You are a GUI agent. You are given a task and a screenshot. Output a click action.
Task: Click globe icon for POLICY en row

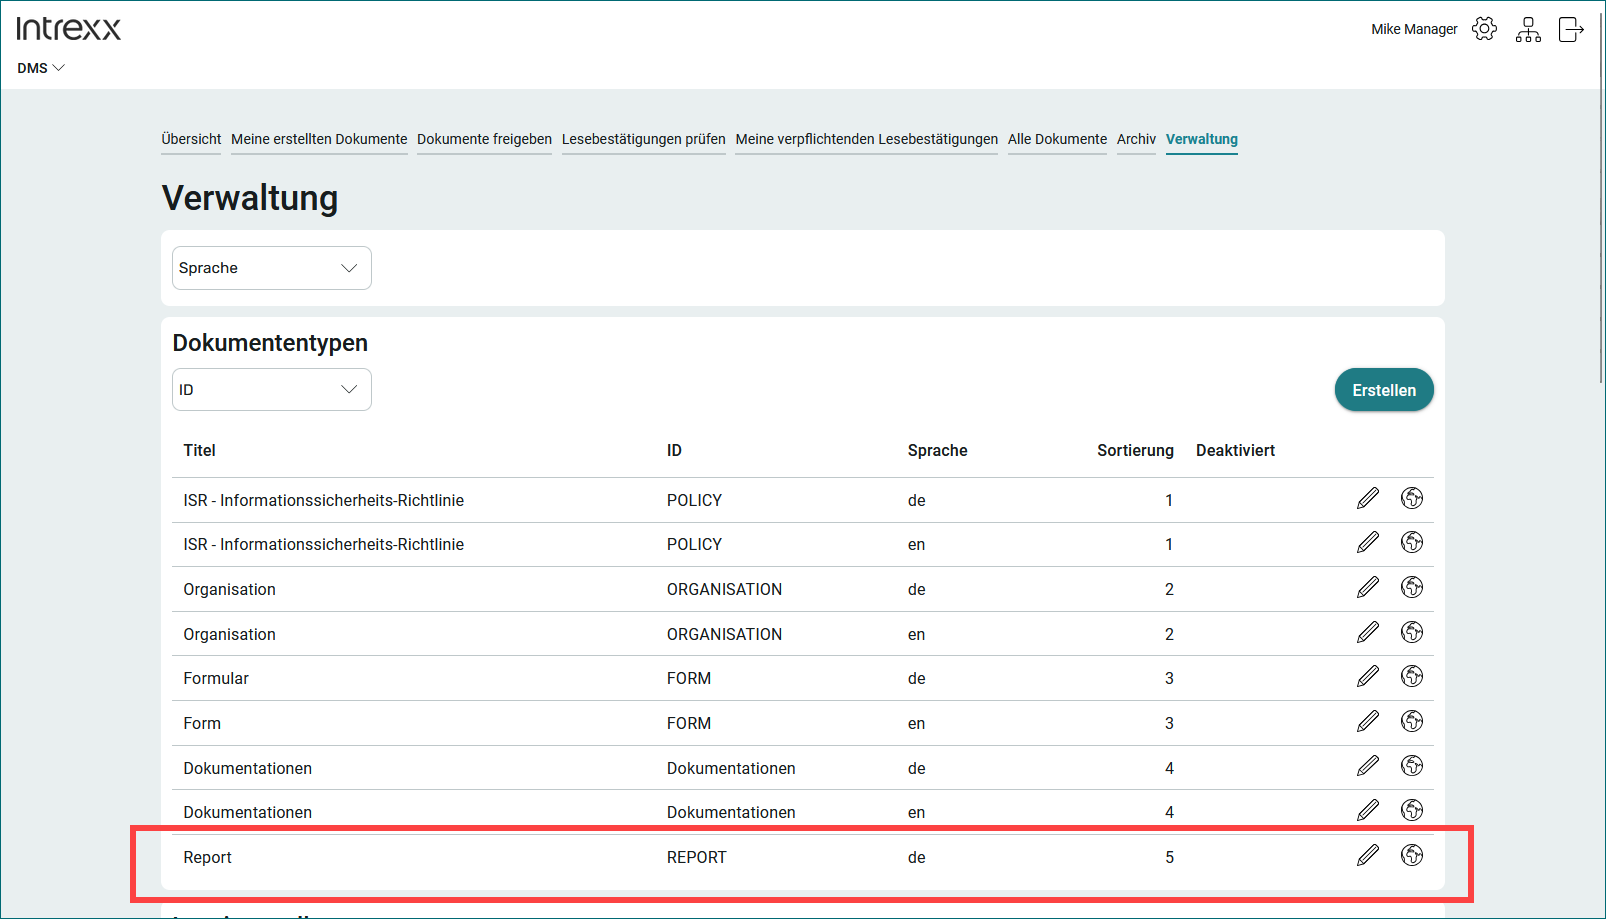click(1412, 542)
